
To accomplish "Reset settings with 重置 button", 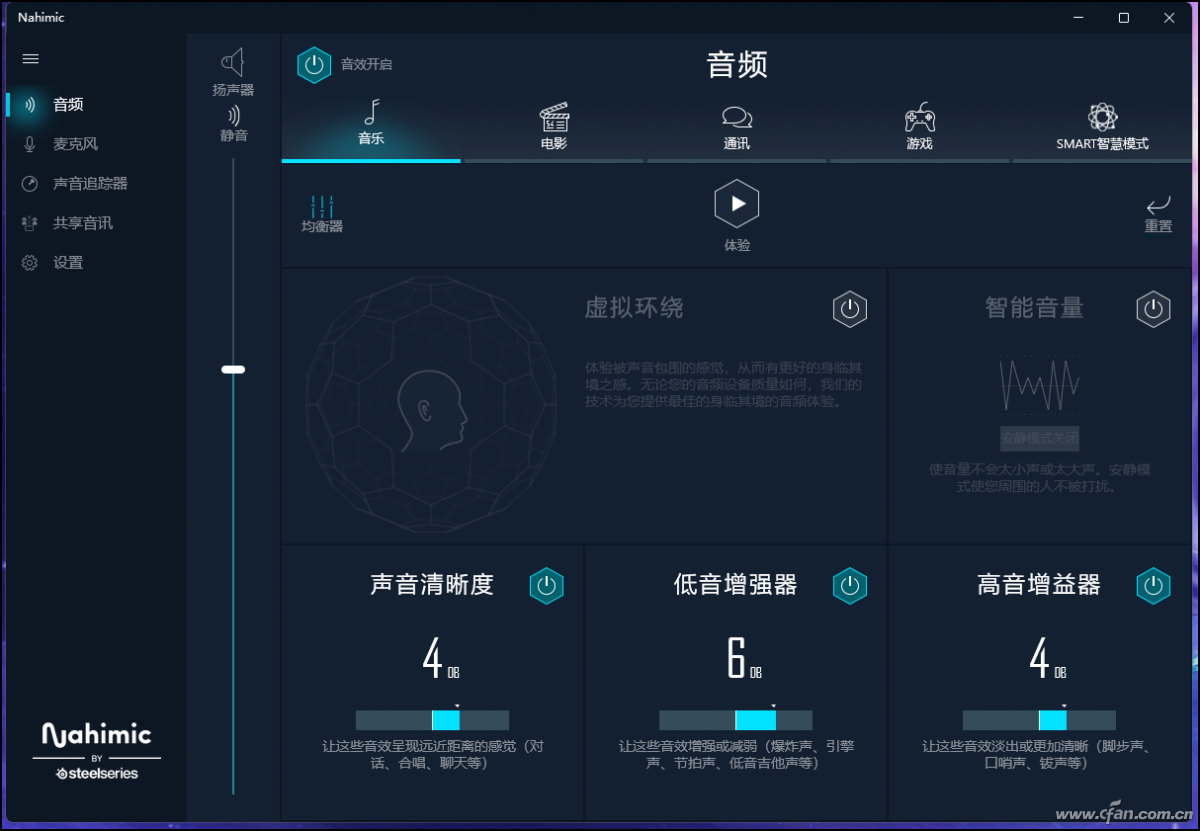I will (x=1158, y=214).
